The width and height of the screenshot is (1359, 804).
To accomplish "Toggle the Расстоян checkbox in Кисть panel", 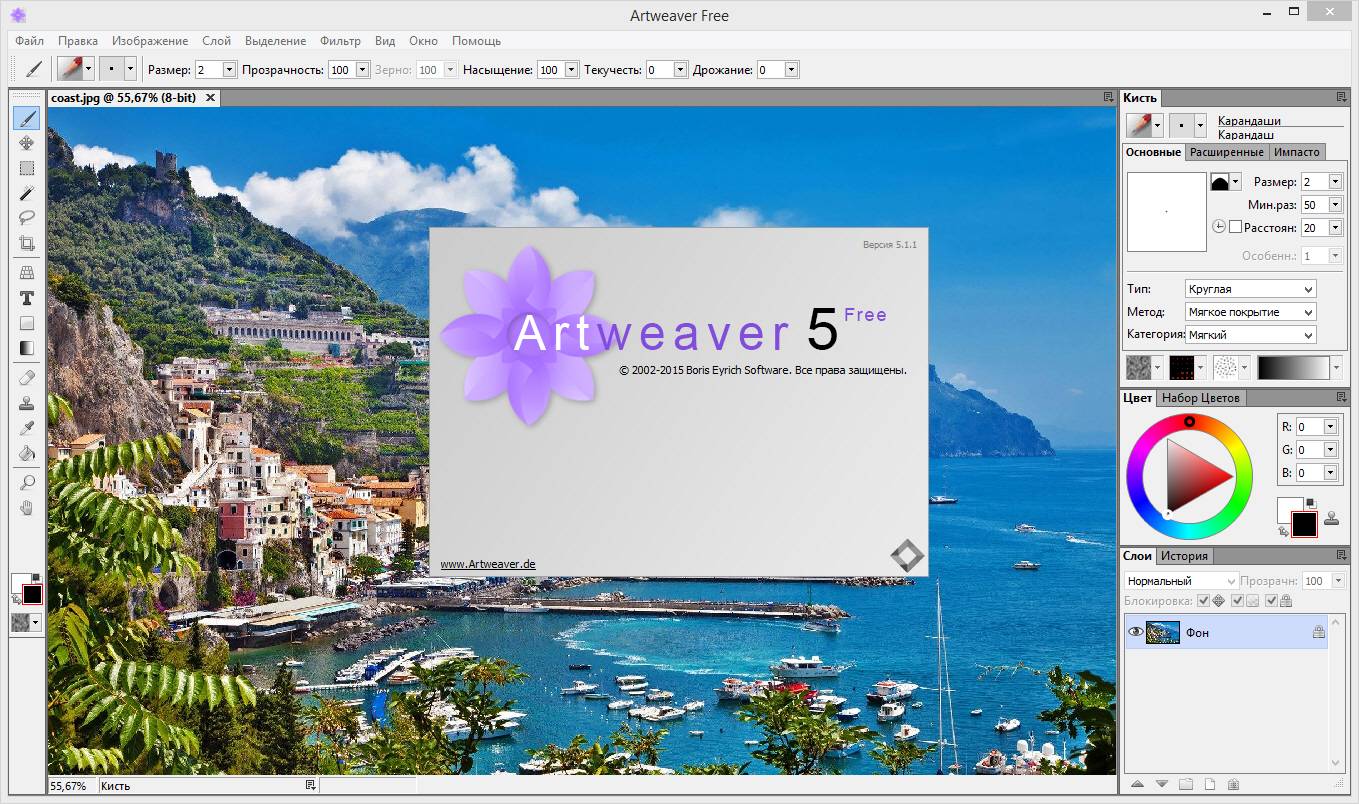I will 1236,227.
